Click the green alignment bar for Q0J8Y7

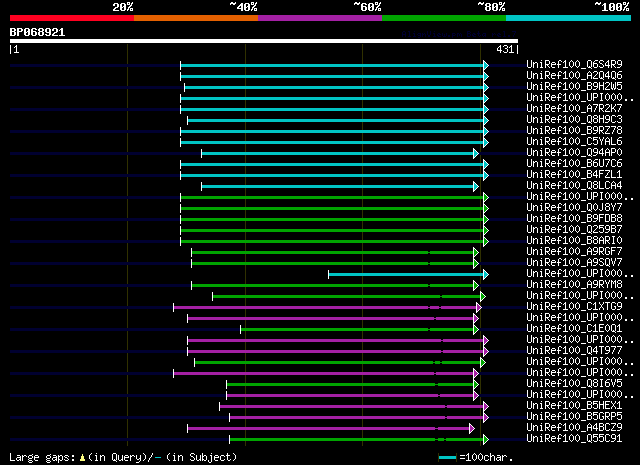[332, 209]
